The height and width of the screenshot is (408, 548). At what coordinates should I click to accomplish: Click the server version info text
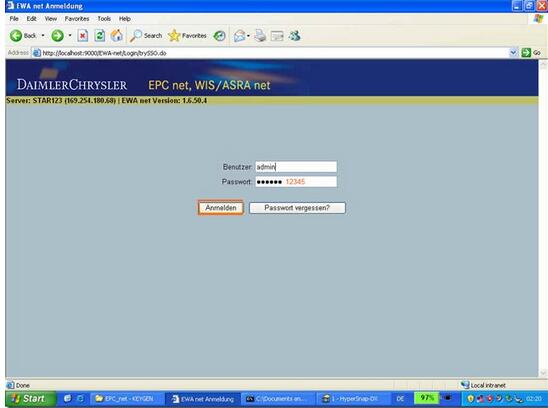[x=107, y=101]
